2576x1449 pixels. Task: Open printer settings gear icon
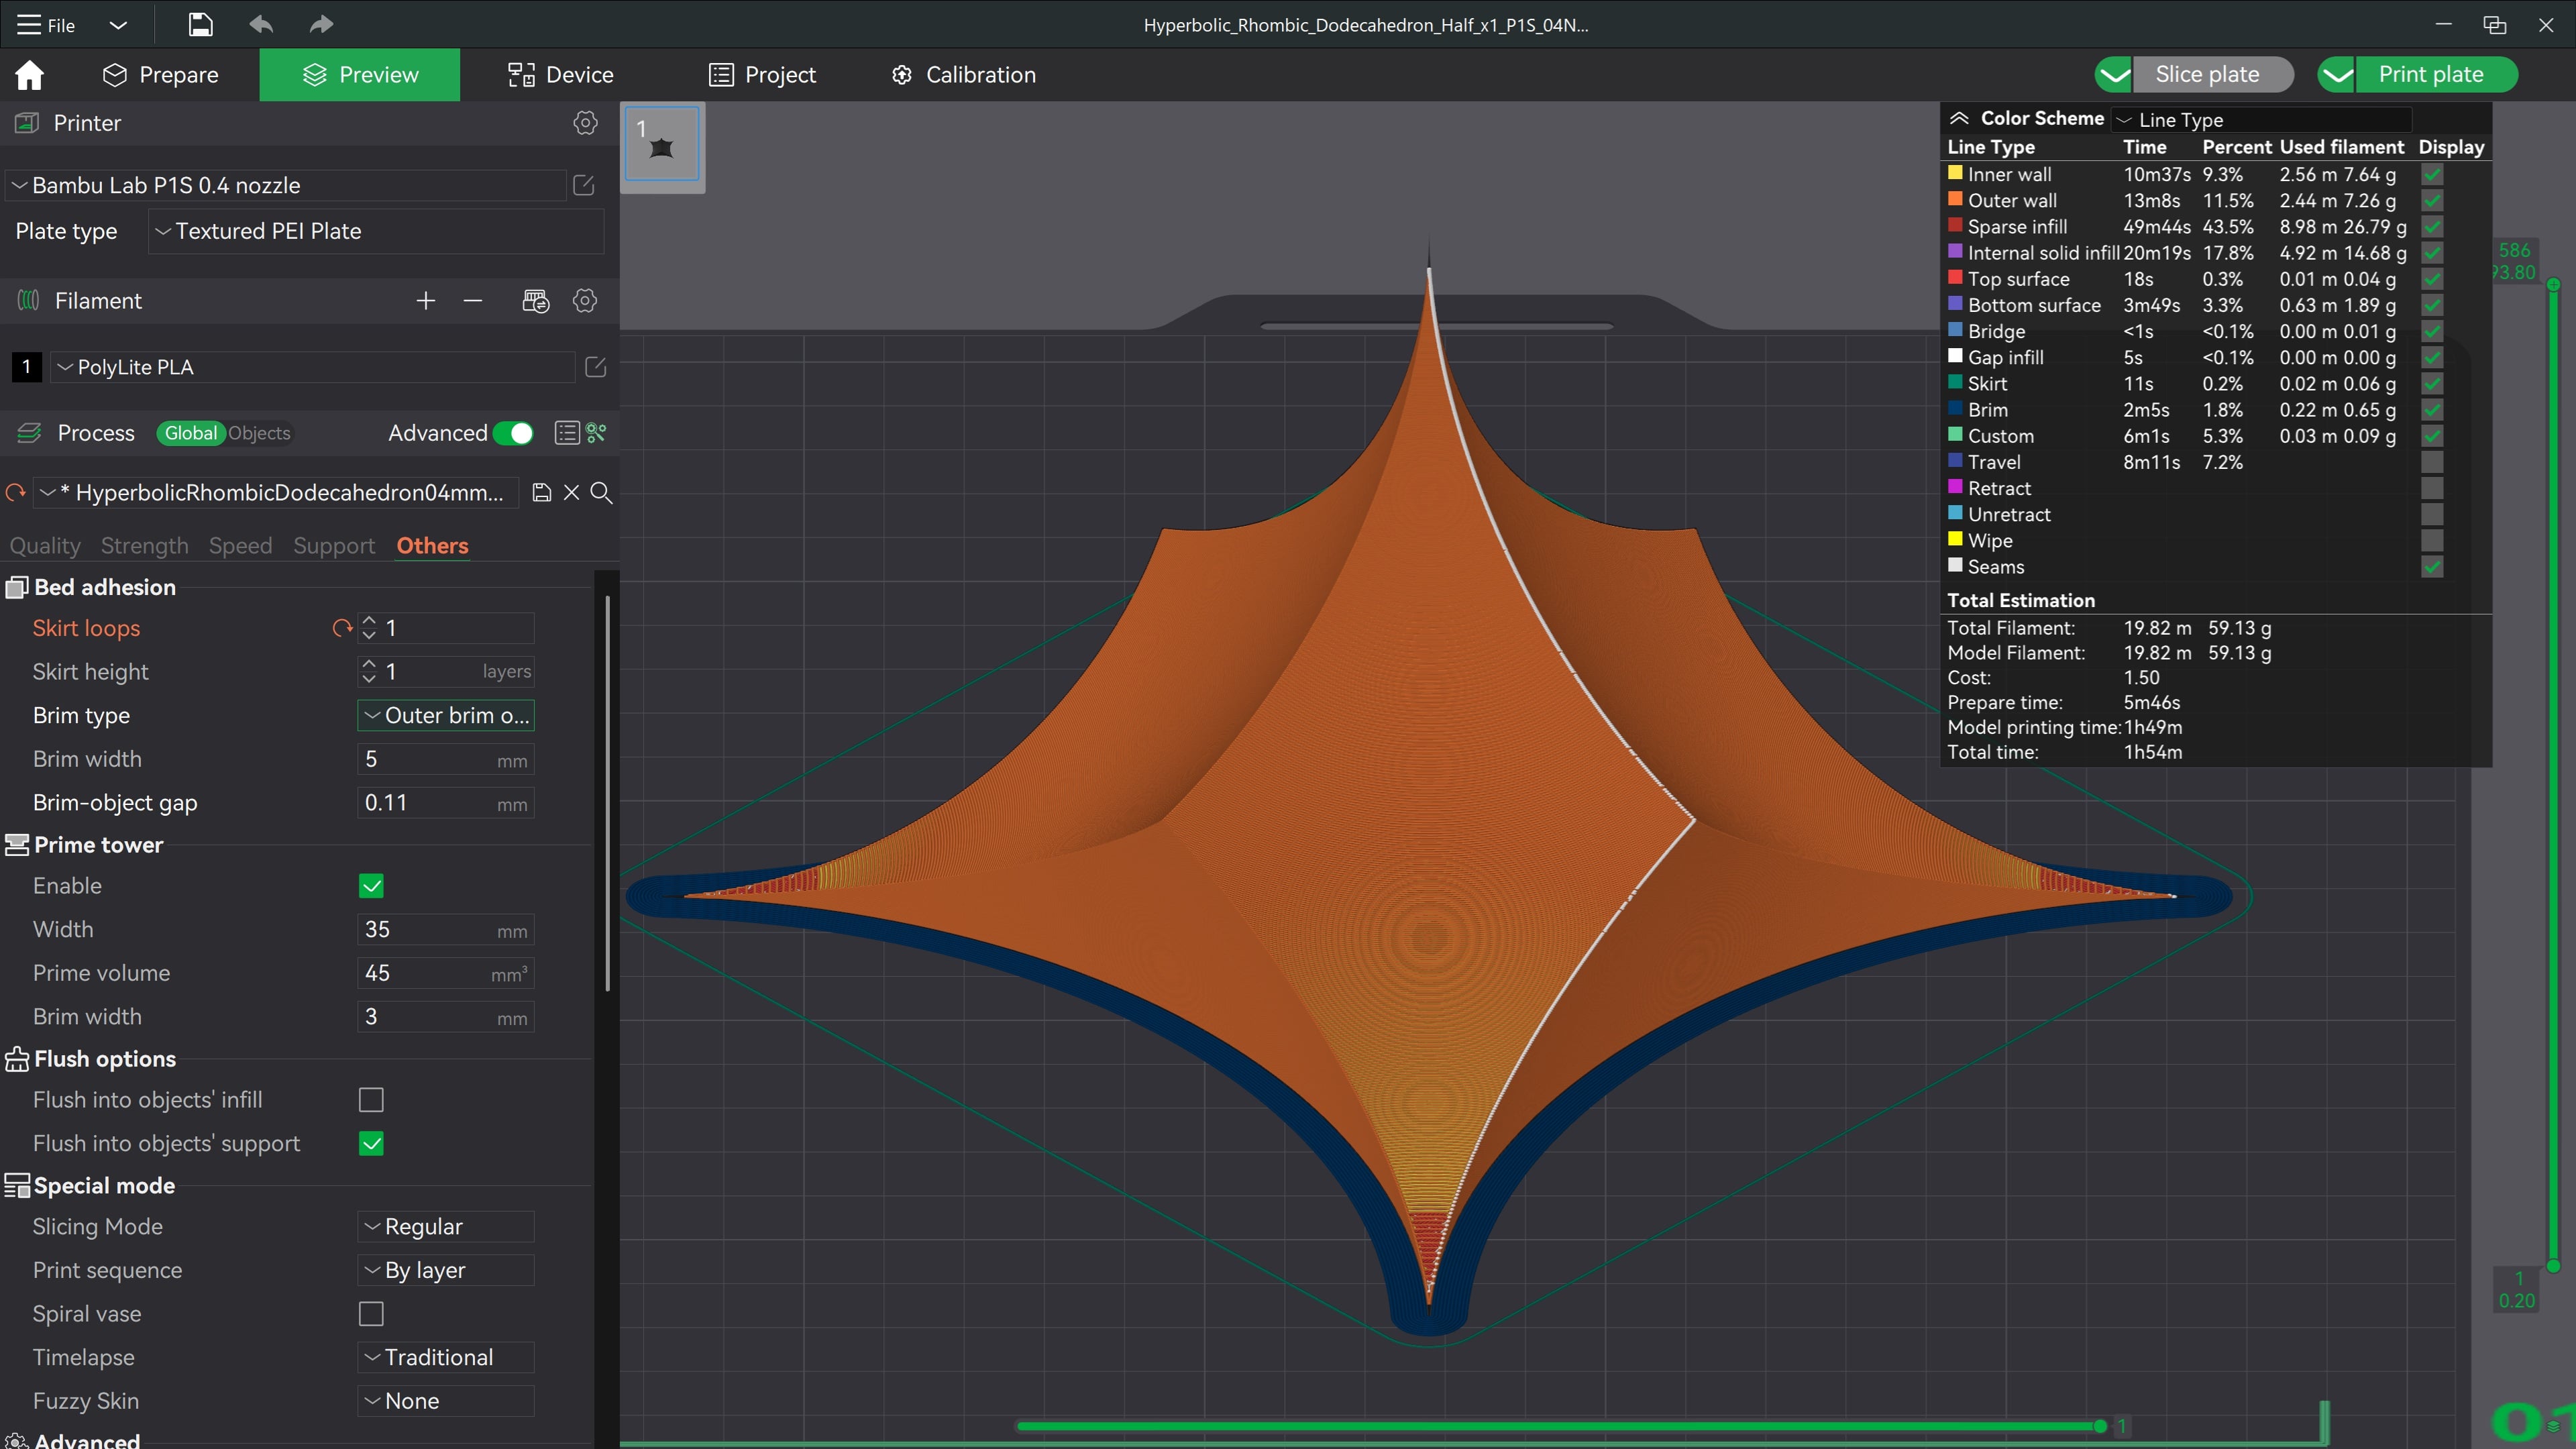click(585, 123)
